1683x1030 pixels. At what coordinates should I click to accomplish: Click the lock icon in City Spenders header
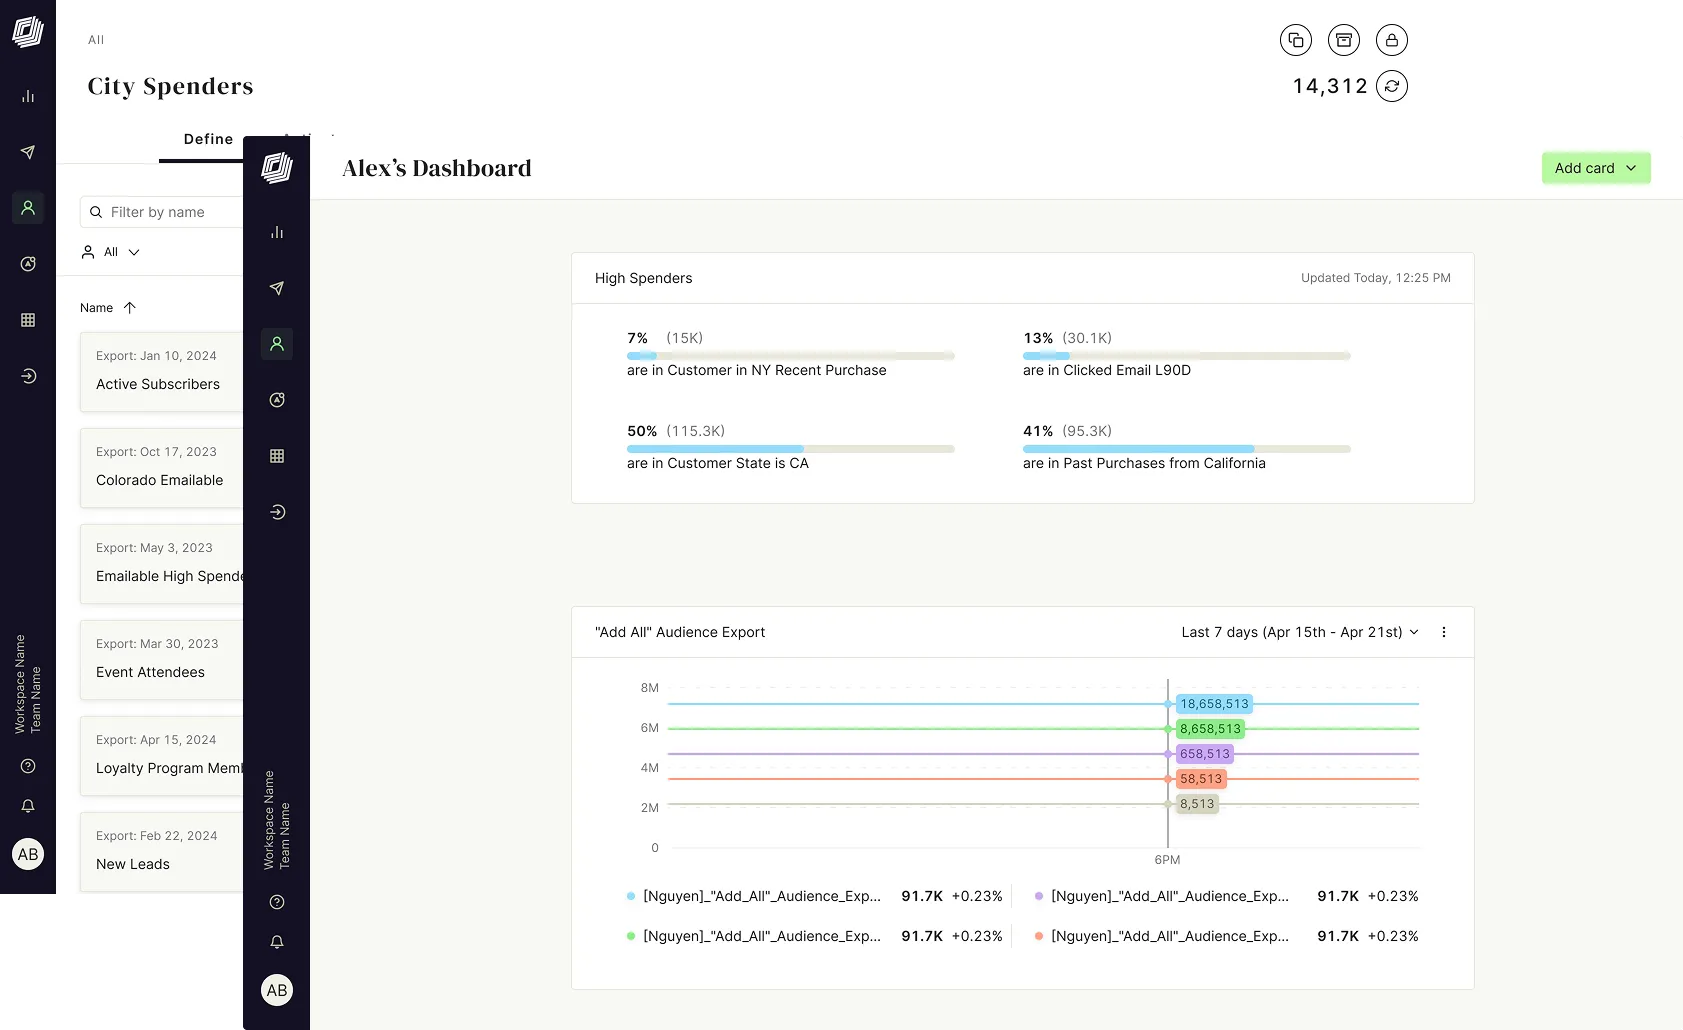[x=1392, y=40]
